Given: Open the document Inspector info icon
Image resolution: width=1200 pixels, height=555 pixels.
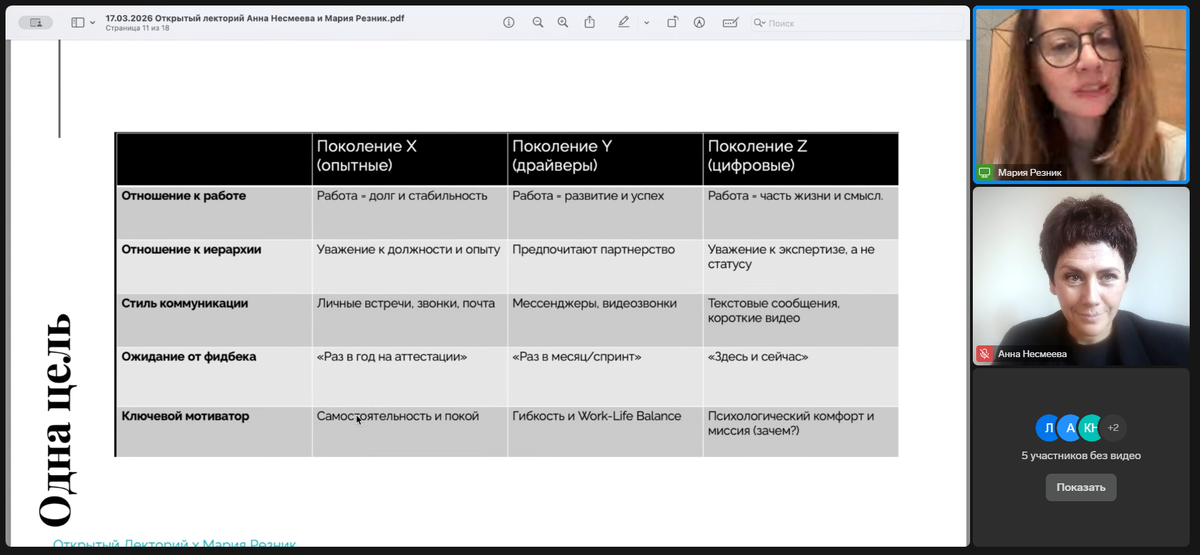Looking at the screenshot, I should pos(509,22).
